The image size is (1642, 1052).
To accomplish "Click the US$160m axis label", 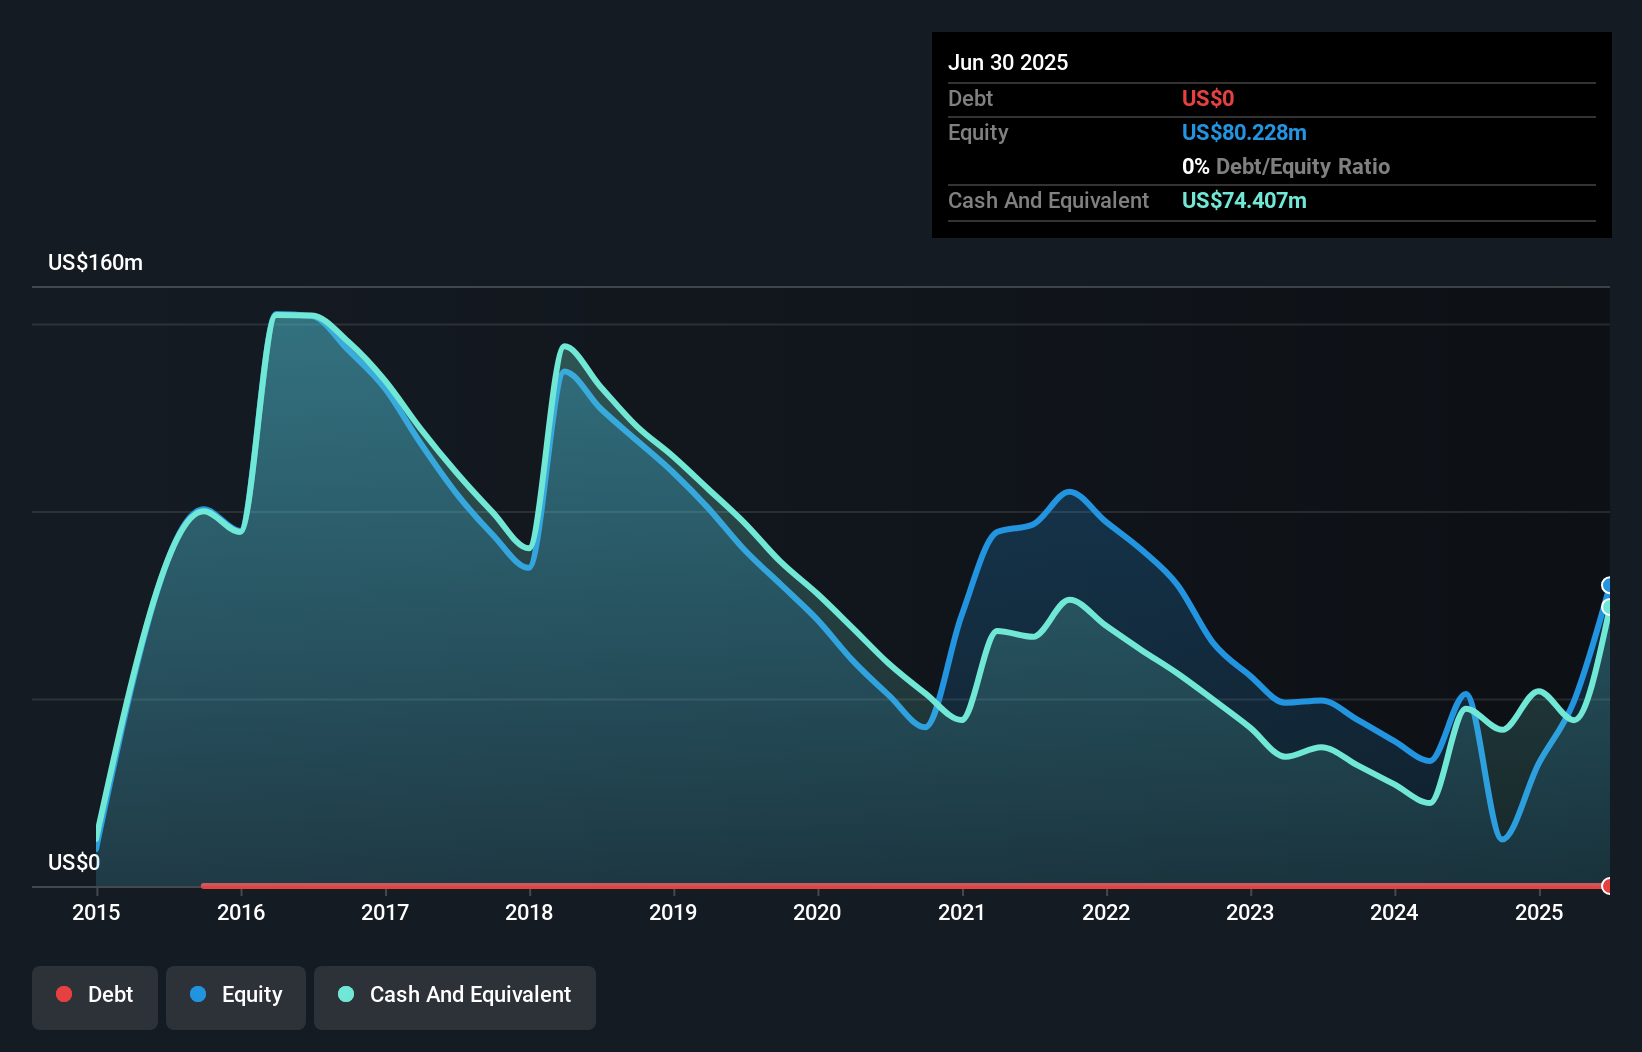I will coord(94,262).
